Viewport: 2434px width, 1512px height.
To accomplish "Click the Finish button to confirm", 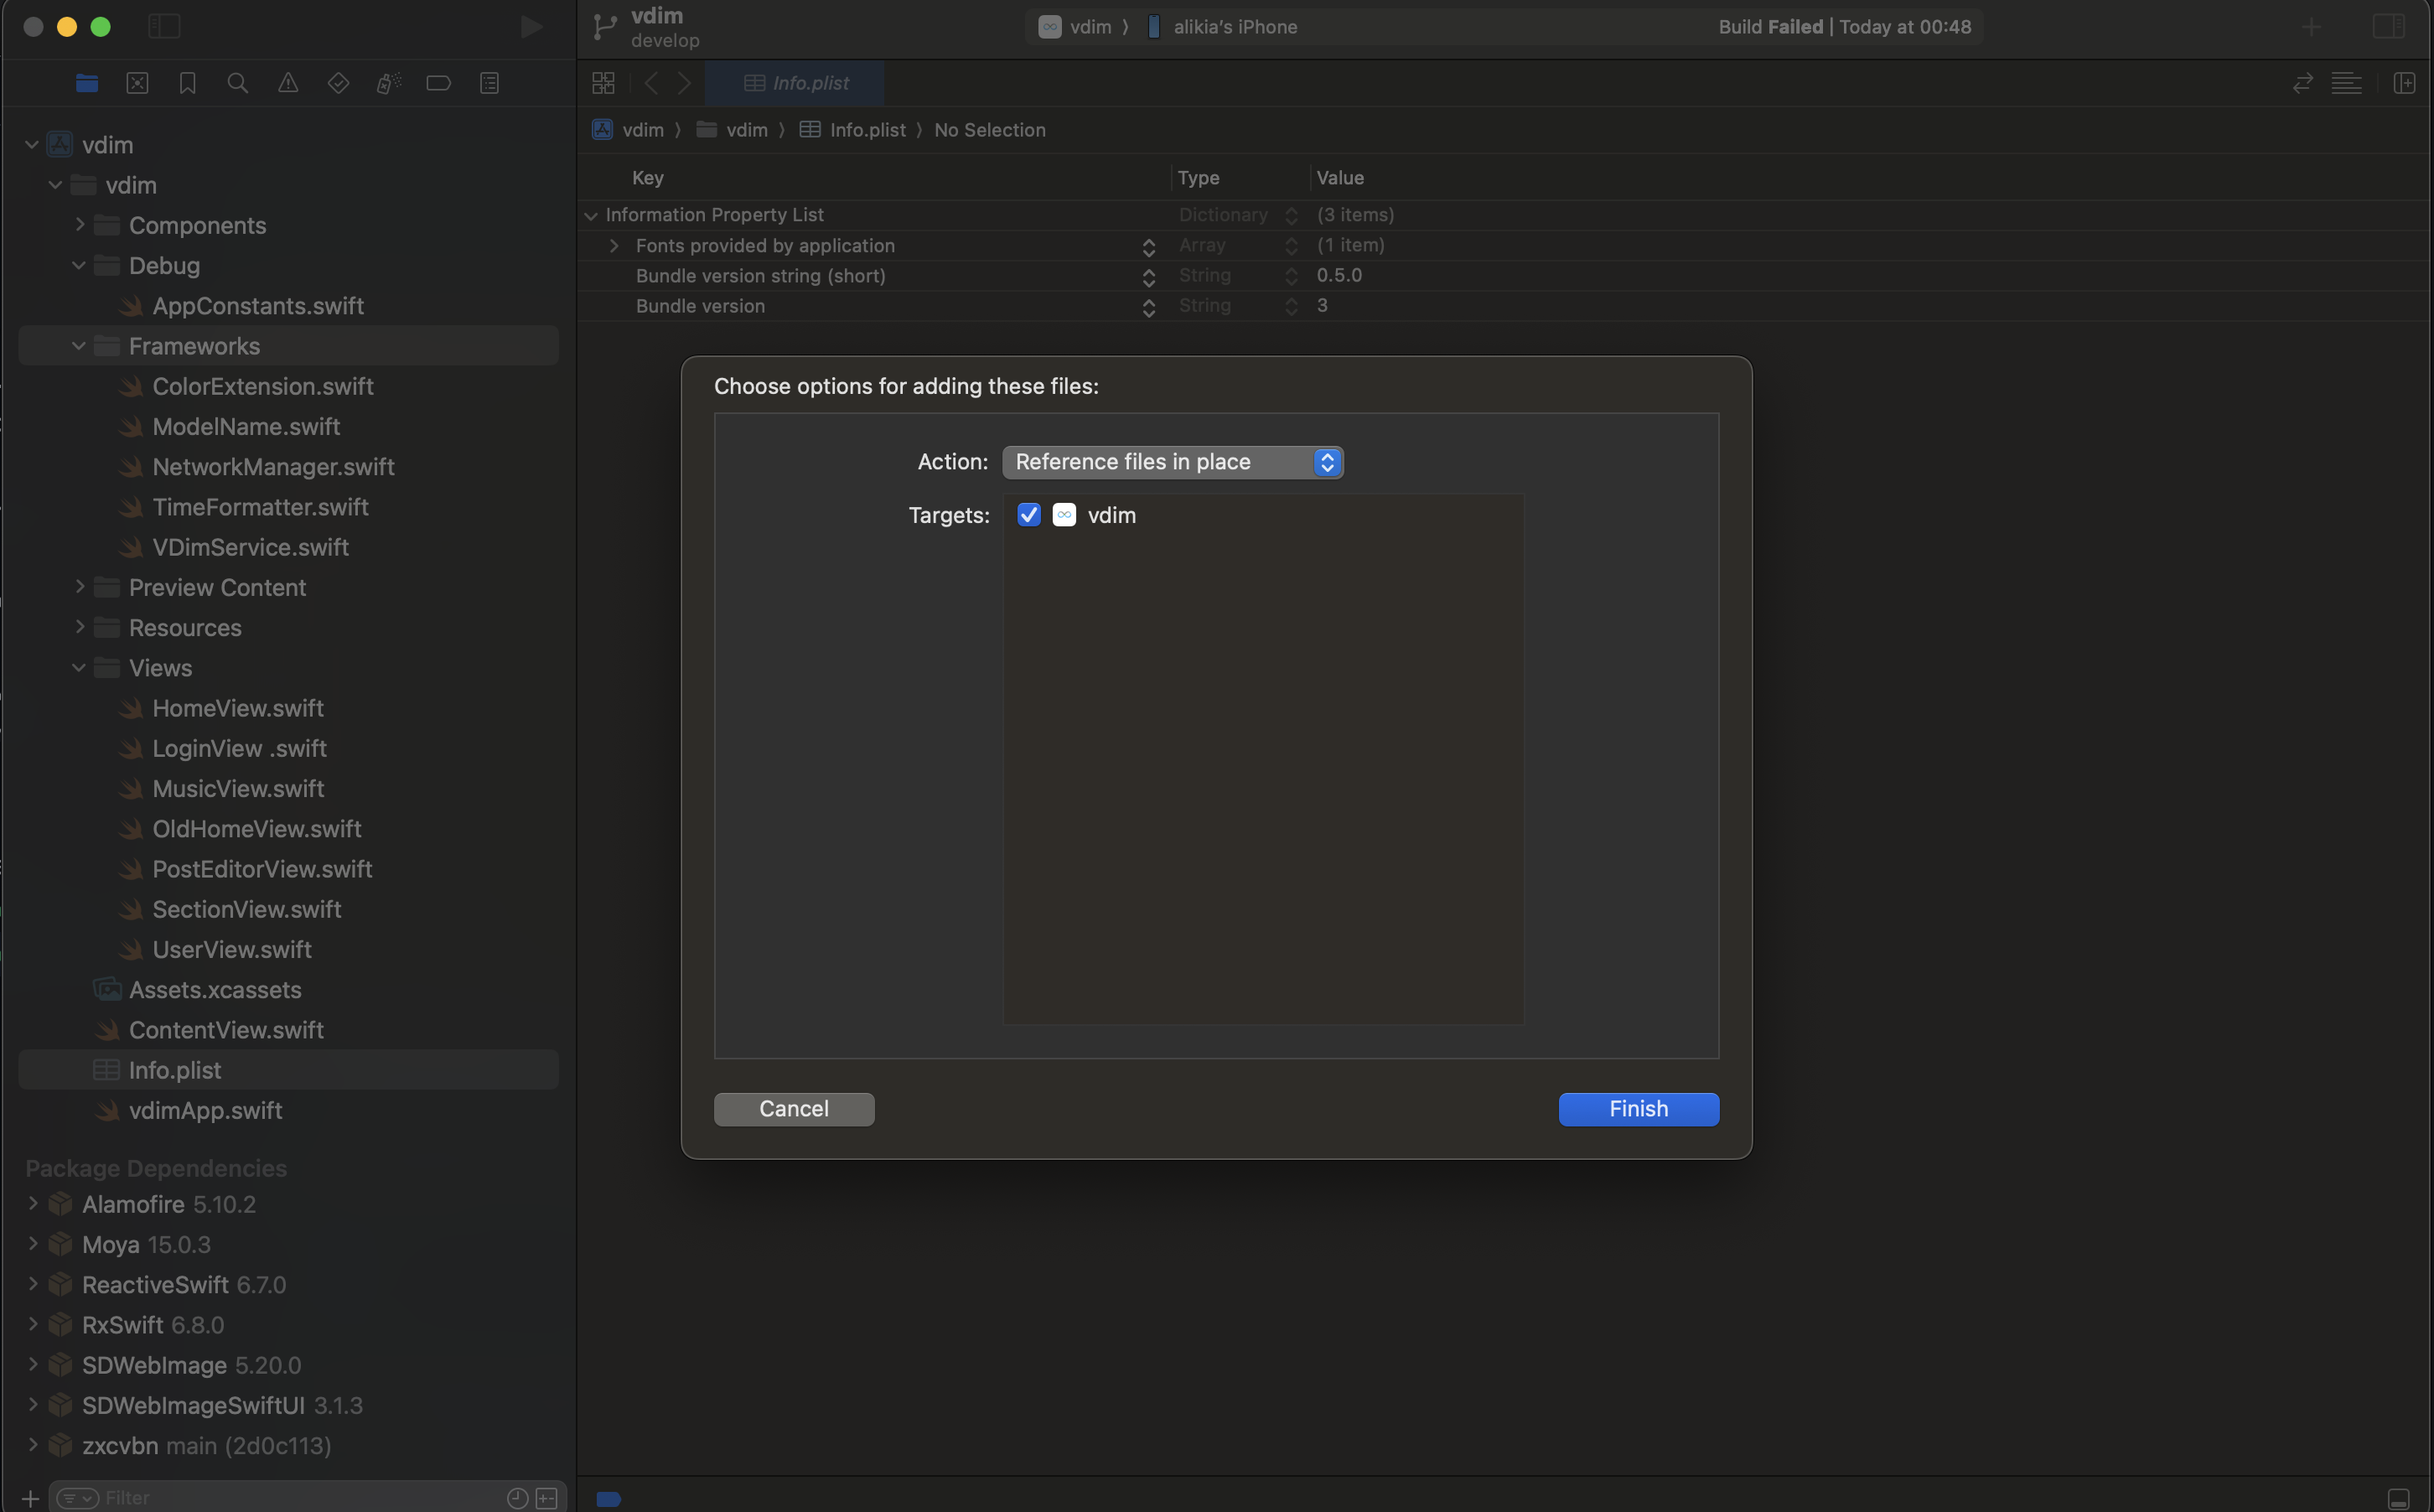I will click(x=1639, y=1110).
